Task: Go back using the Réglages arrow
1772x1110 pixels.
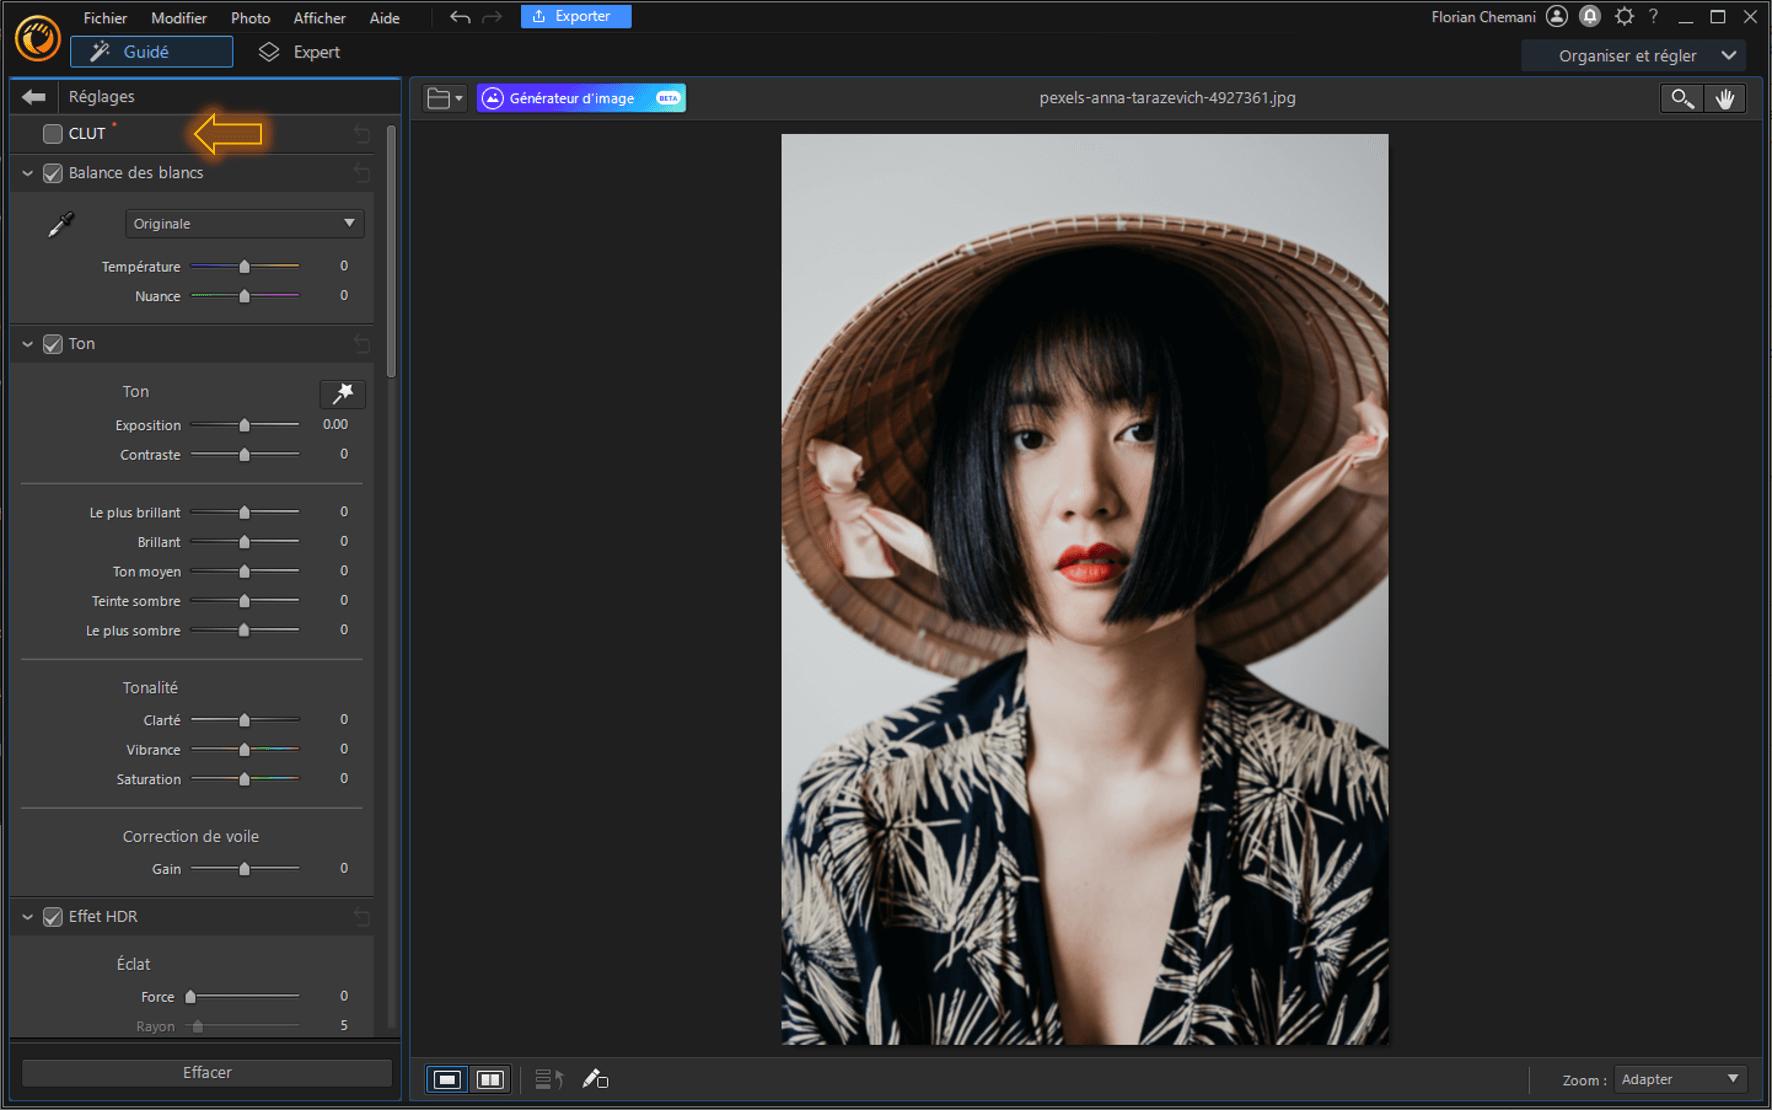Action: (34, 97)
